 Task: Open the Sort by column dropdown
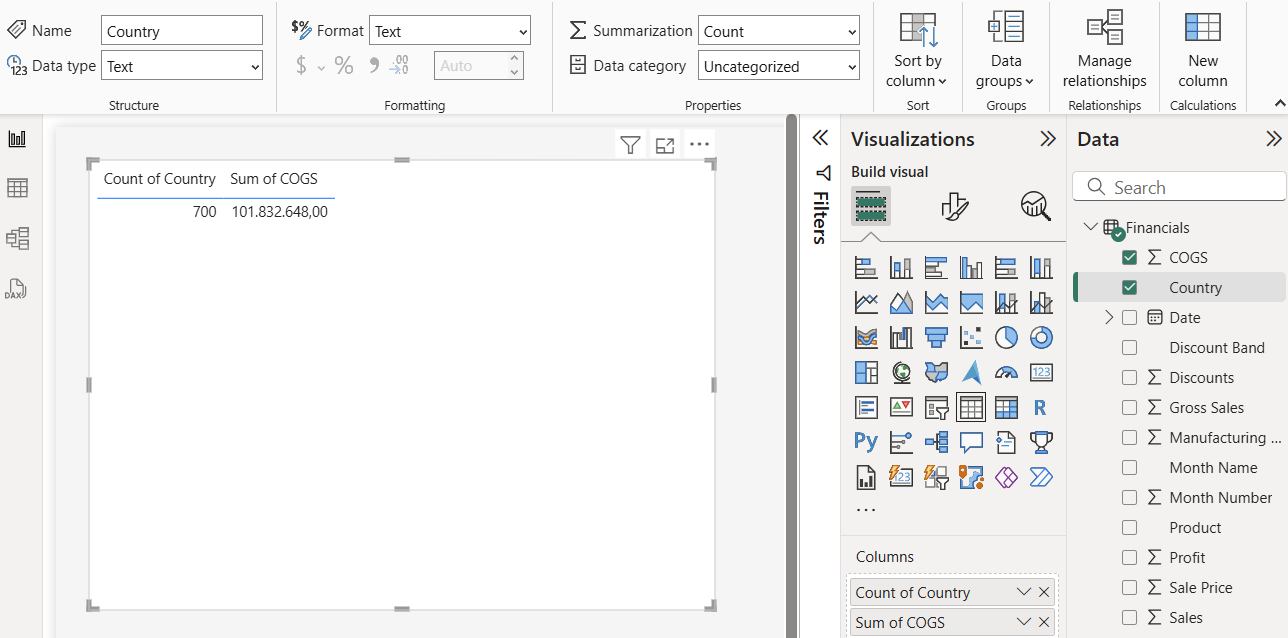[x=917, y=50]
